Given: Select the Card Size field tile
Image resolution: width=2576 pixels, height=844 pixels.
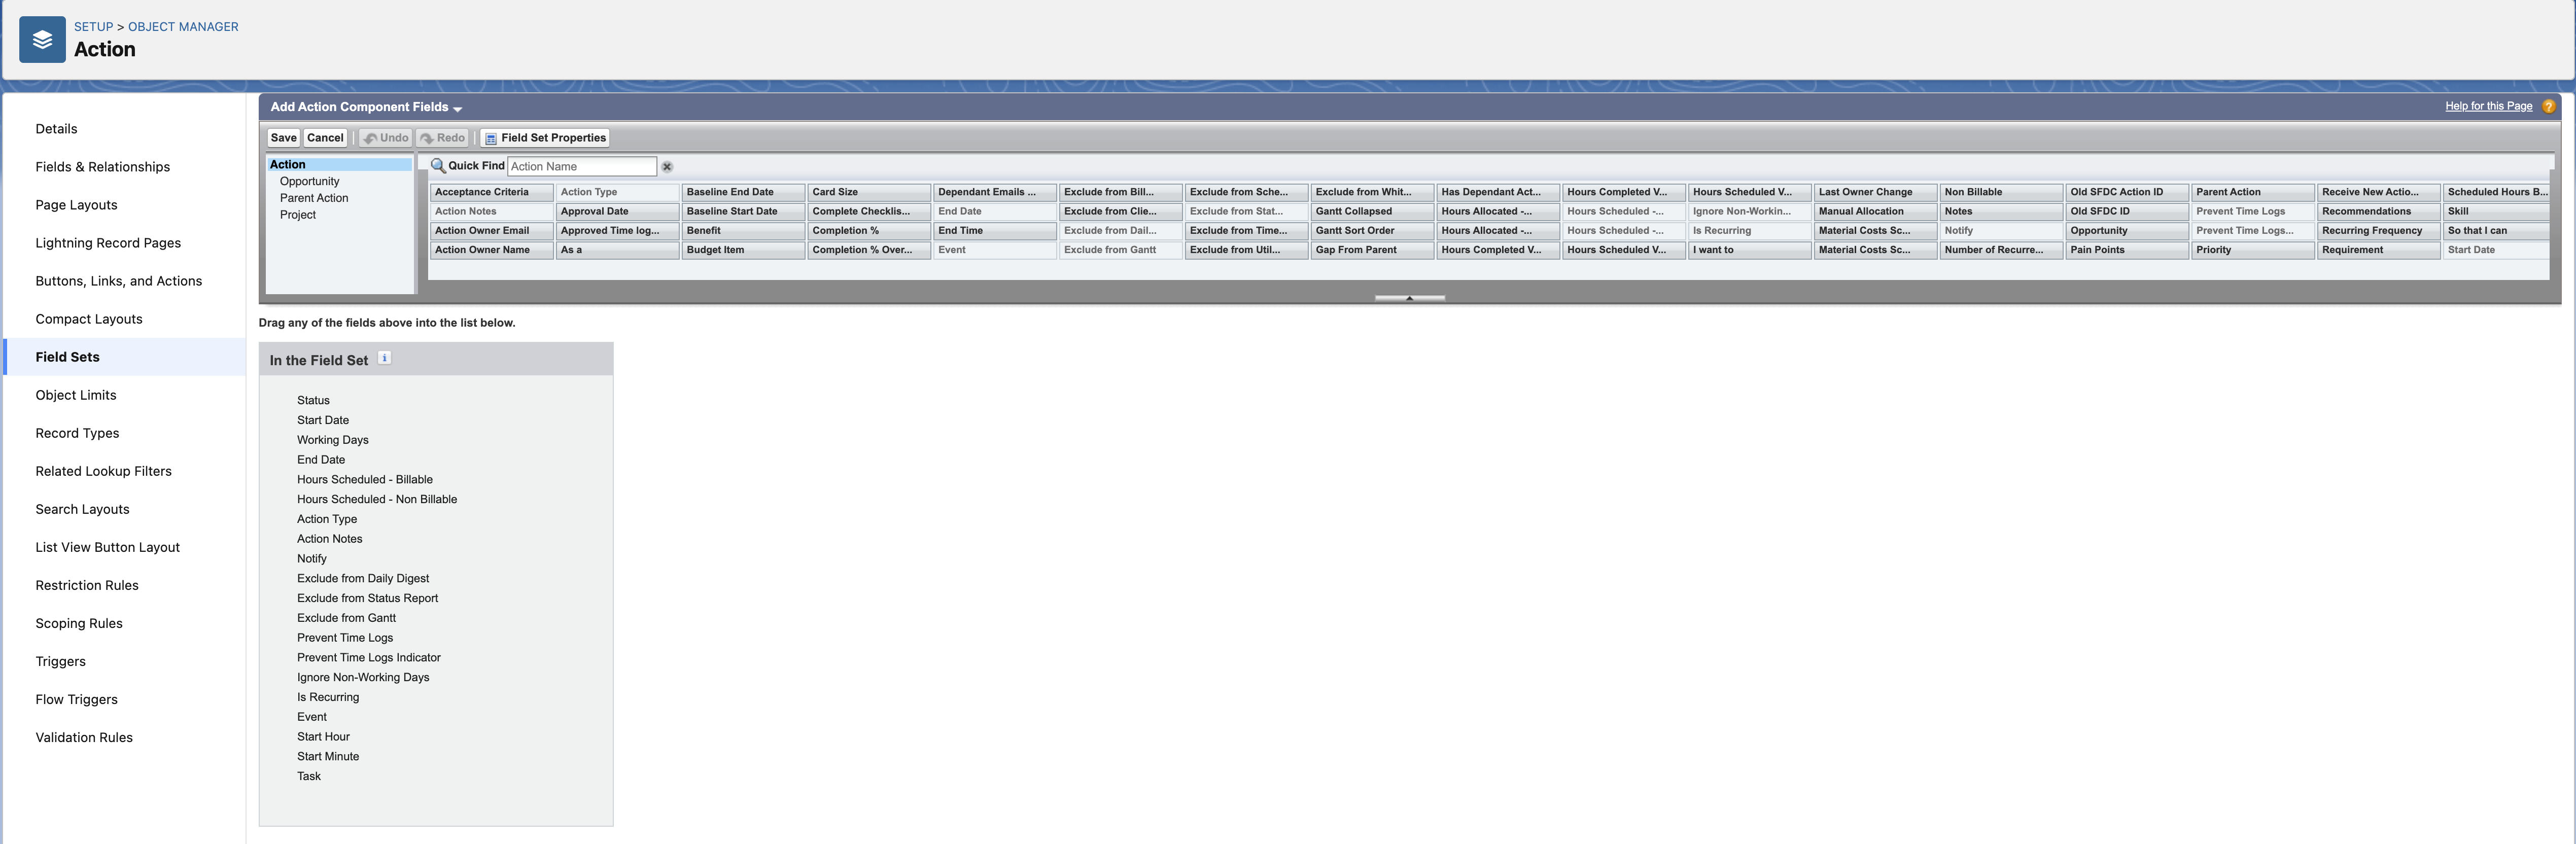Looking at the screenshot, I should [869, 192].
